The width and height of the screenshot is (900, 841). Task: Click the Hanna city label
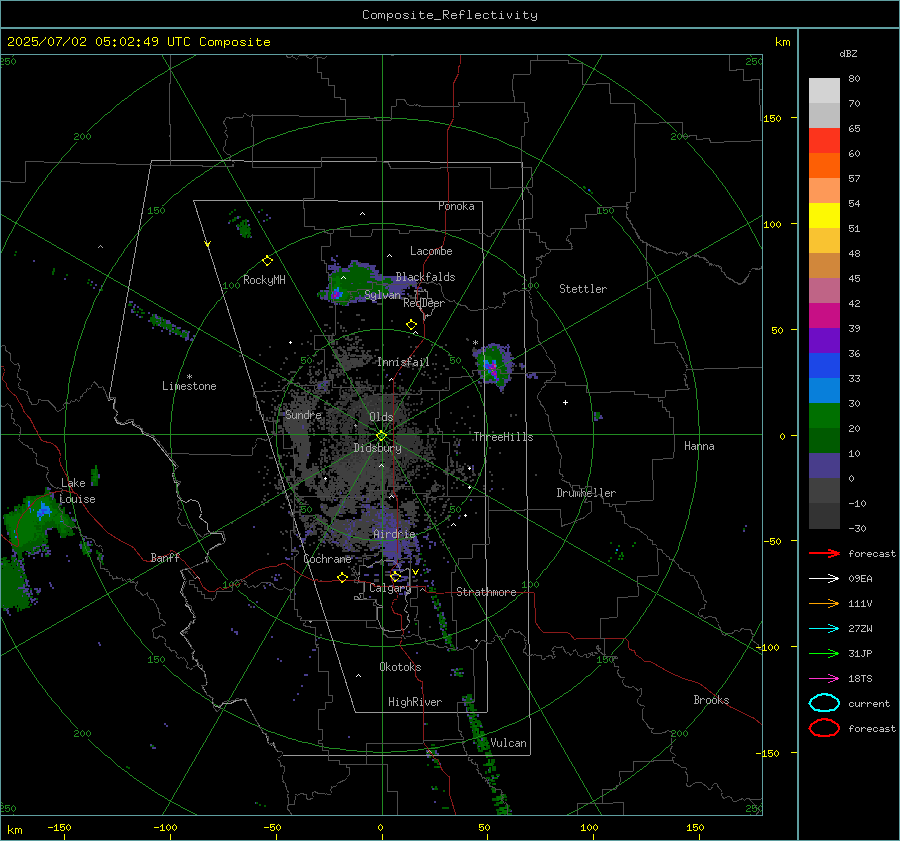coord(699,446)
